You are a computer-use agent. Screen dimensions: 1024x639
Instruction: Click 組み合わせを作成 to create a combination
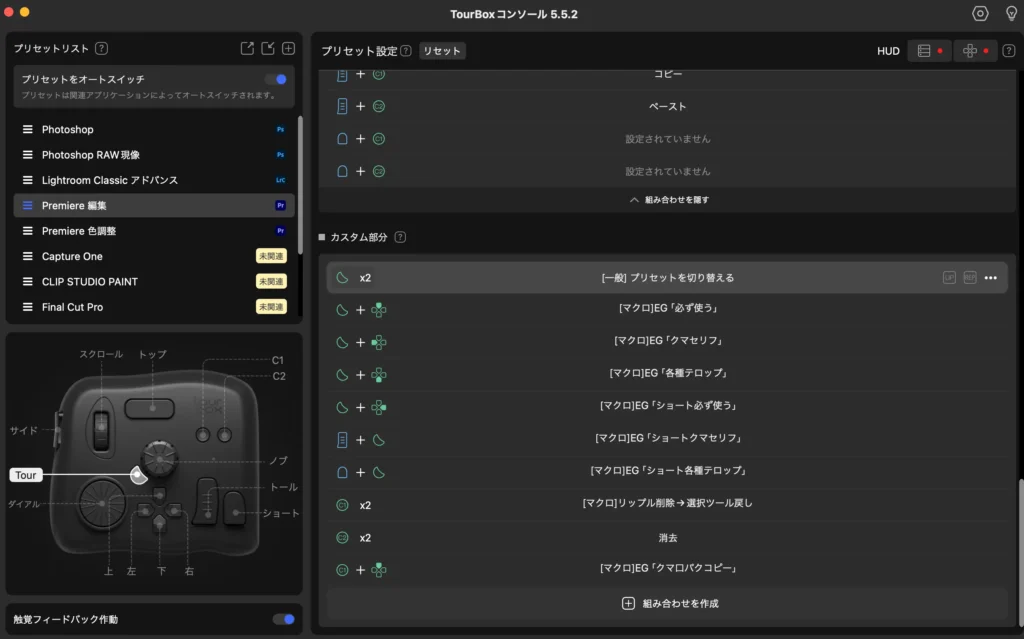[x=668, y=603]
